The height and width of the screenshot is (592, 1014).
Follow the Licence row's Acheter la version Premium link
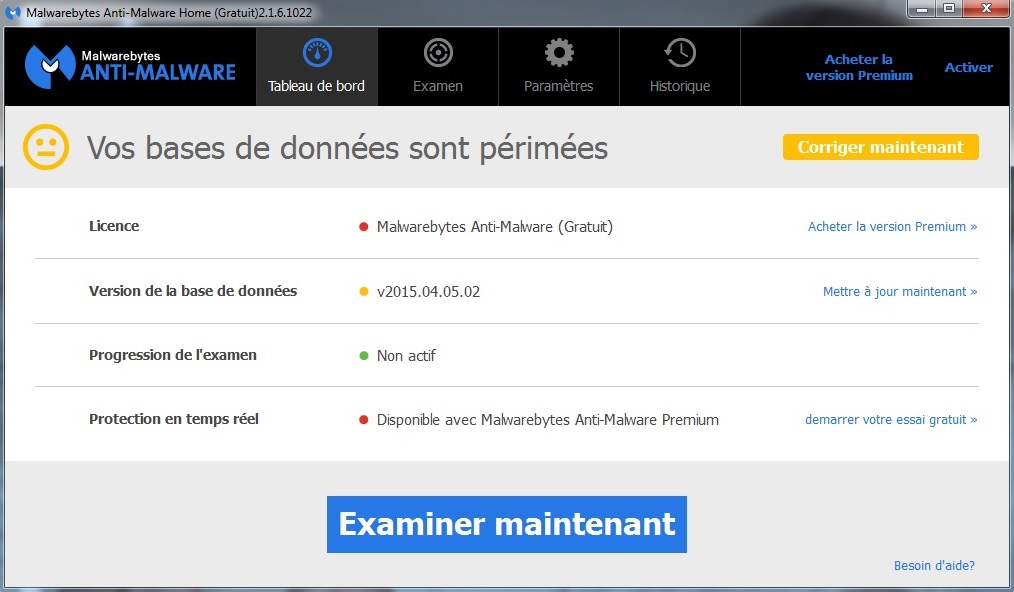[x=892, y=226]
